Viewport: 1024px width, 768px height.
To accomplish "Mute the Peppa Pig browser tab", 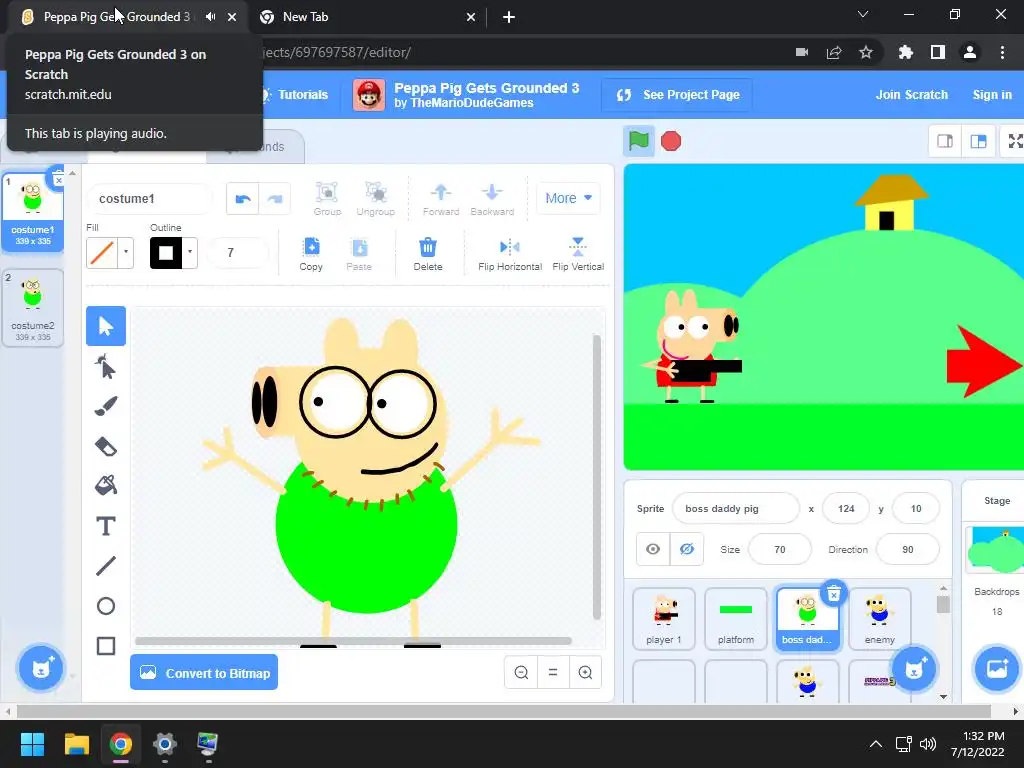I will coord(210,17).
